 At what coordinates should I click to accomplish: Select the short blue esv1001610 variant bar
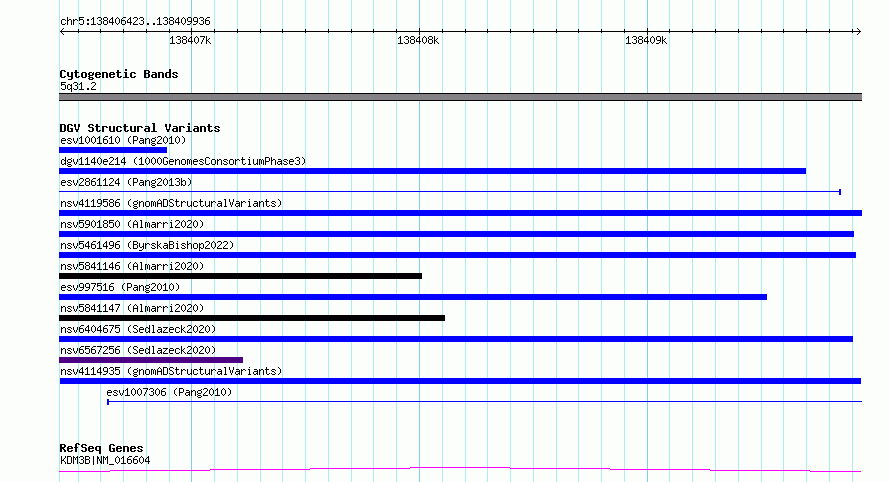[113, 150]
